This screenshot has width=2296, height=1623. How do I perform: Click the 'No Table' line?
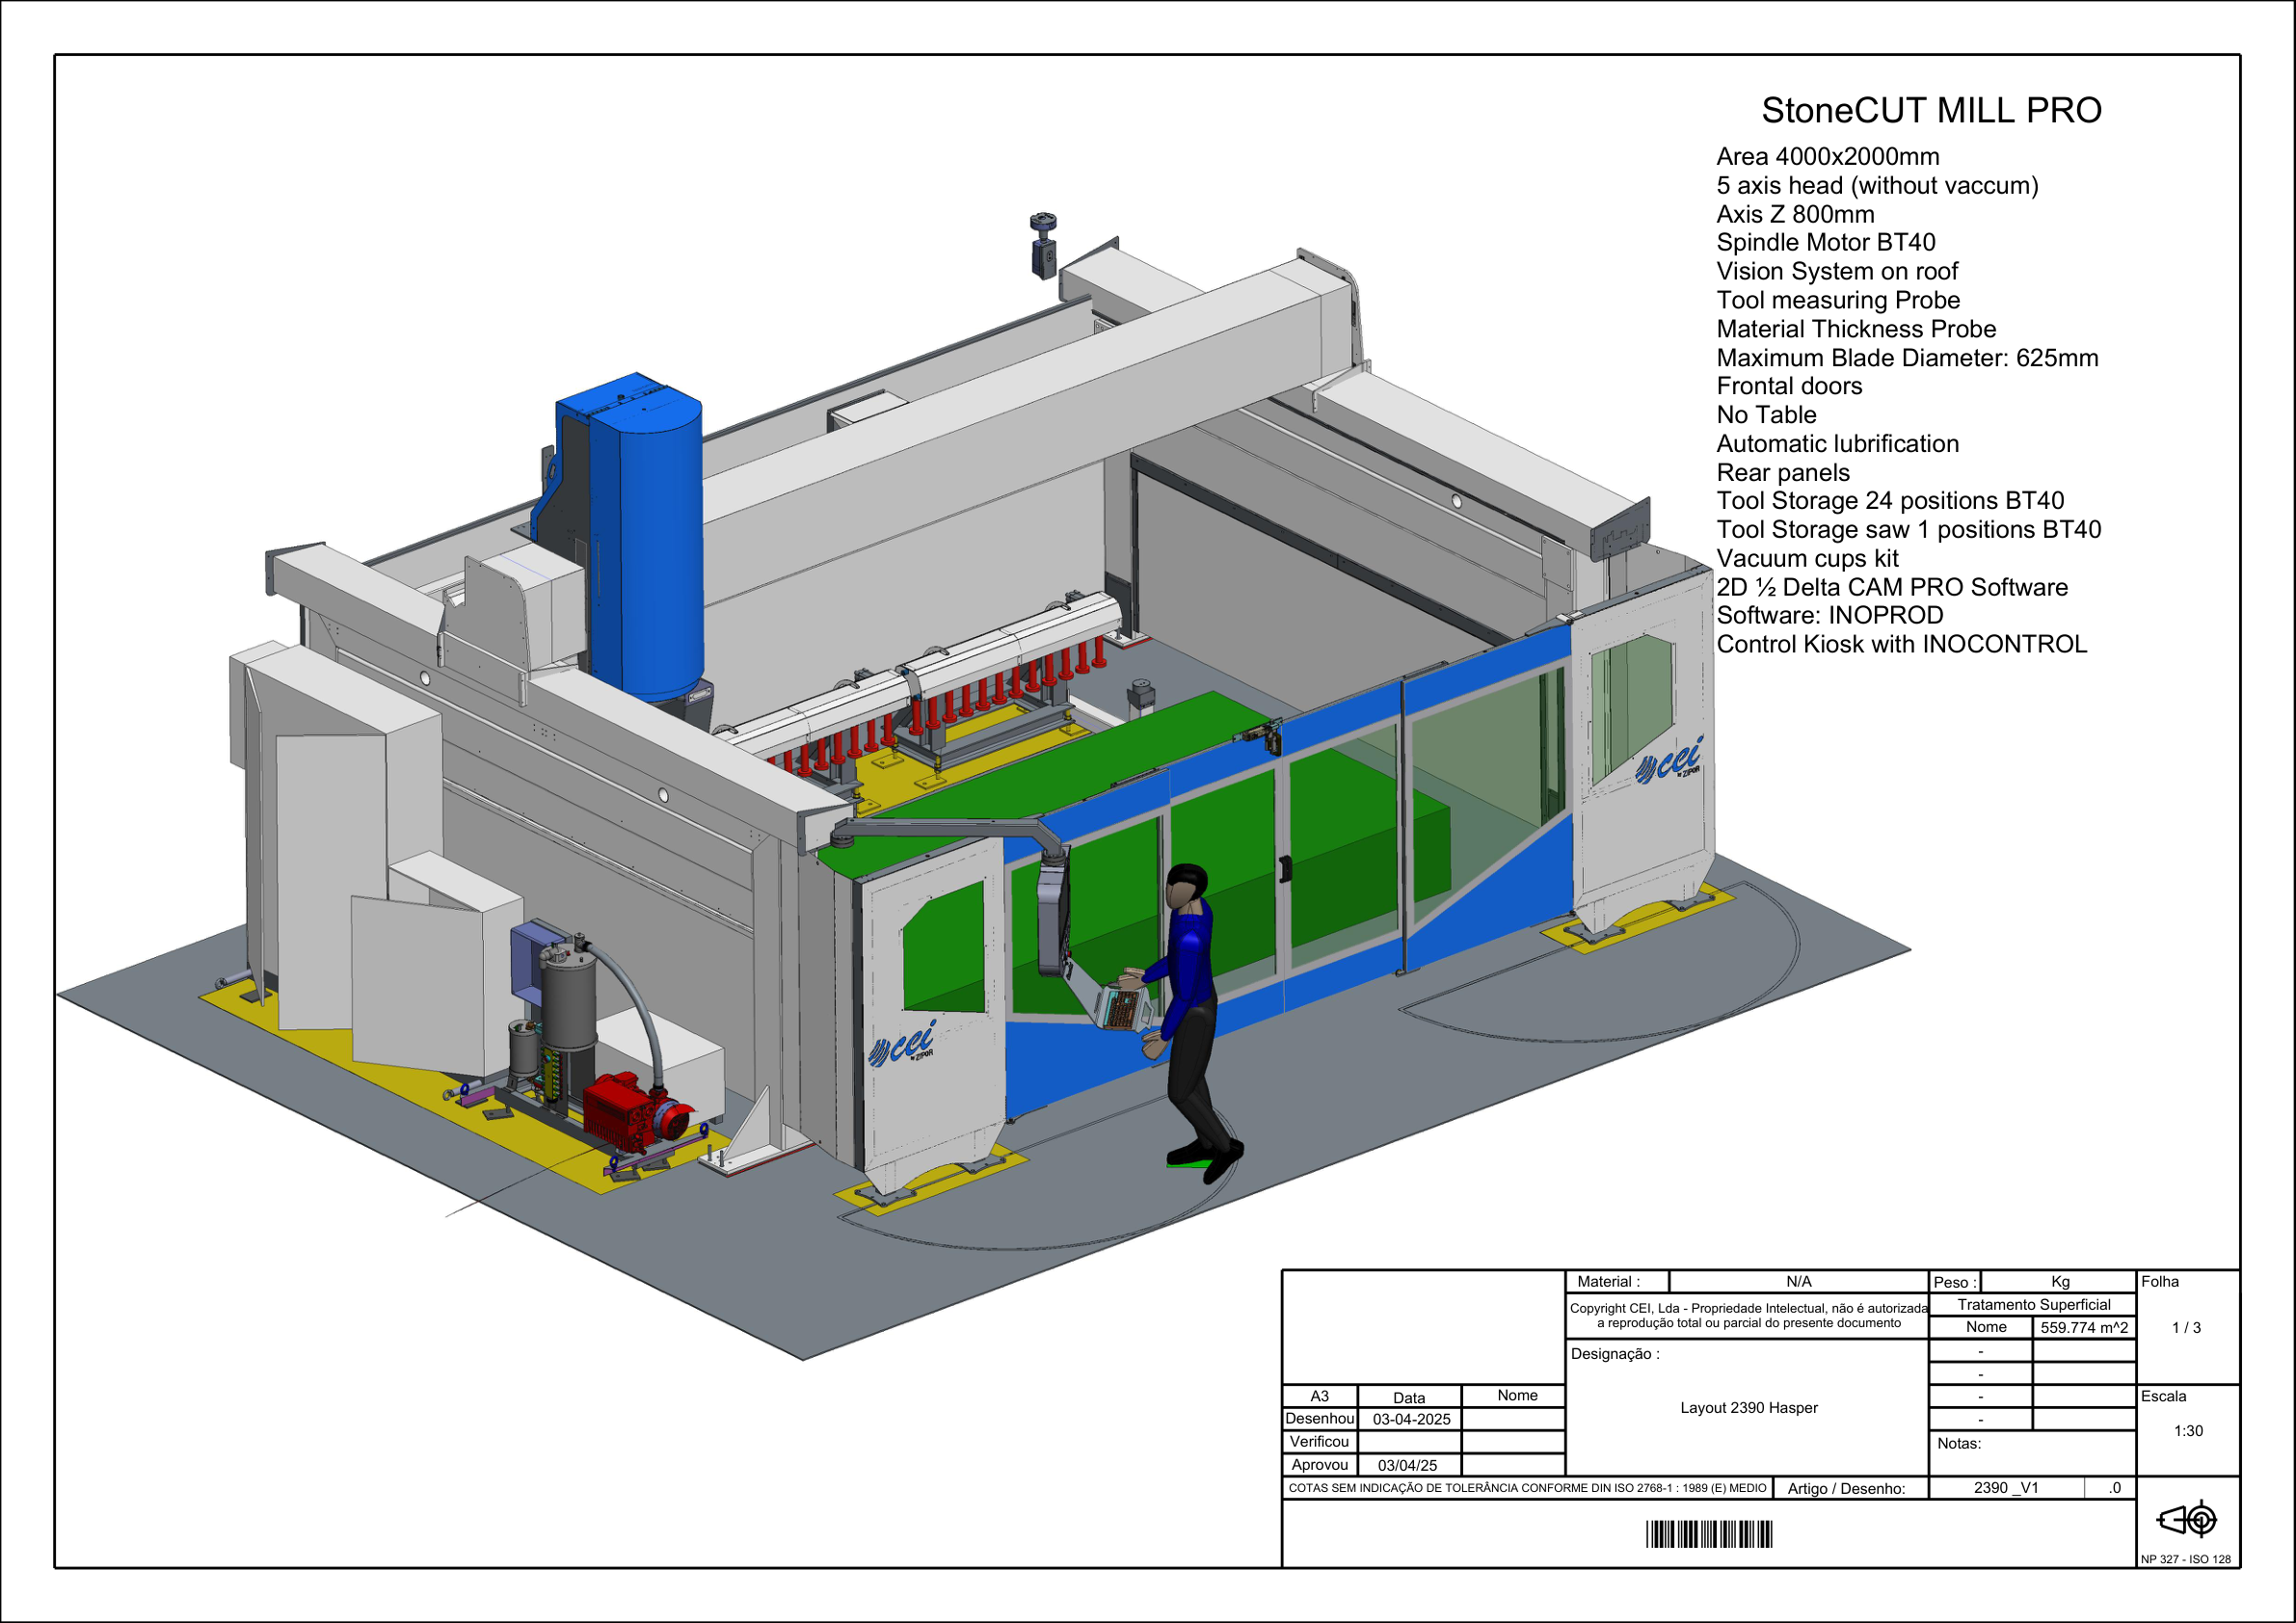[x=1766, y=415]
